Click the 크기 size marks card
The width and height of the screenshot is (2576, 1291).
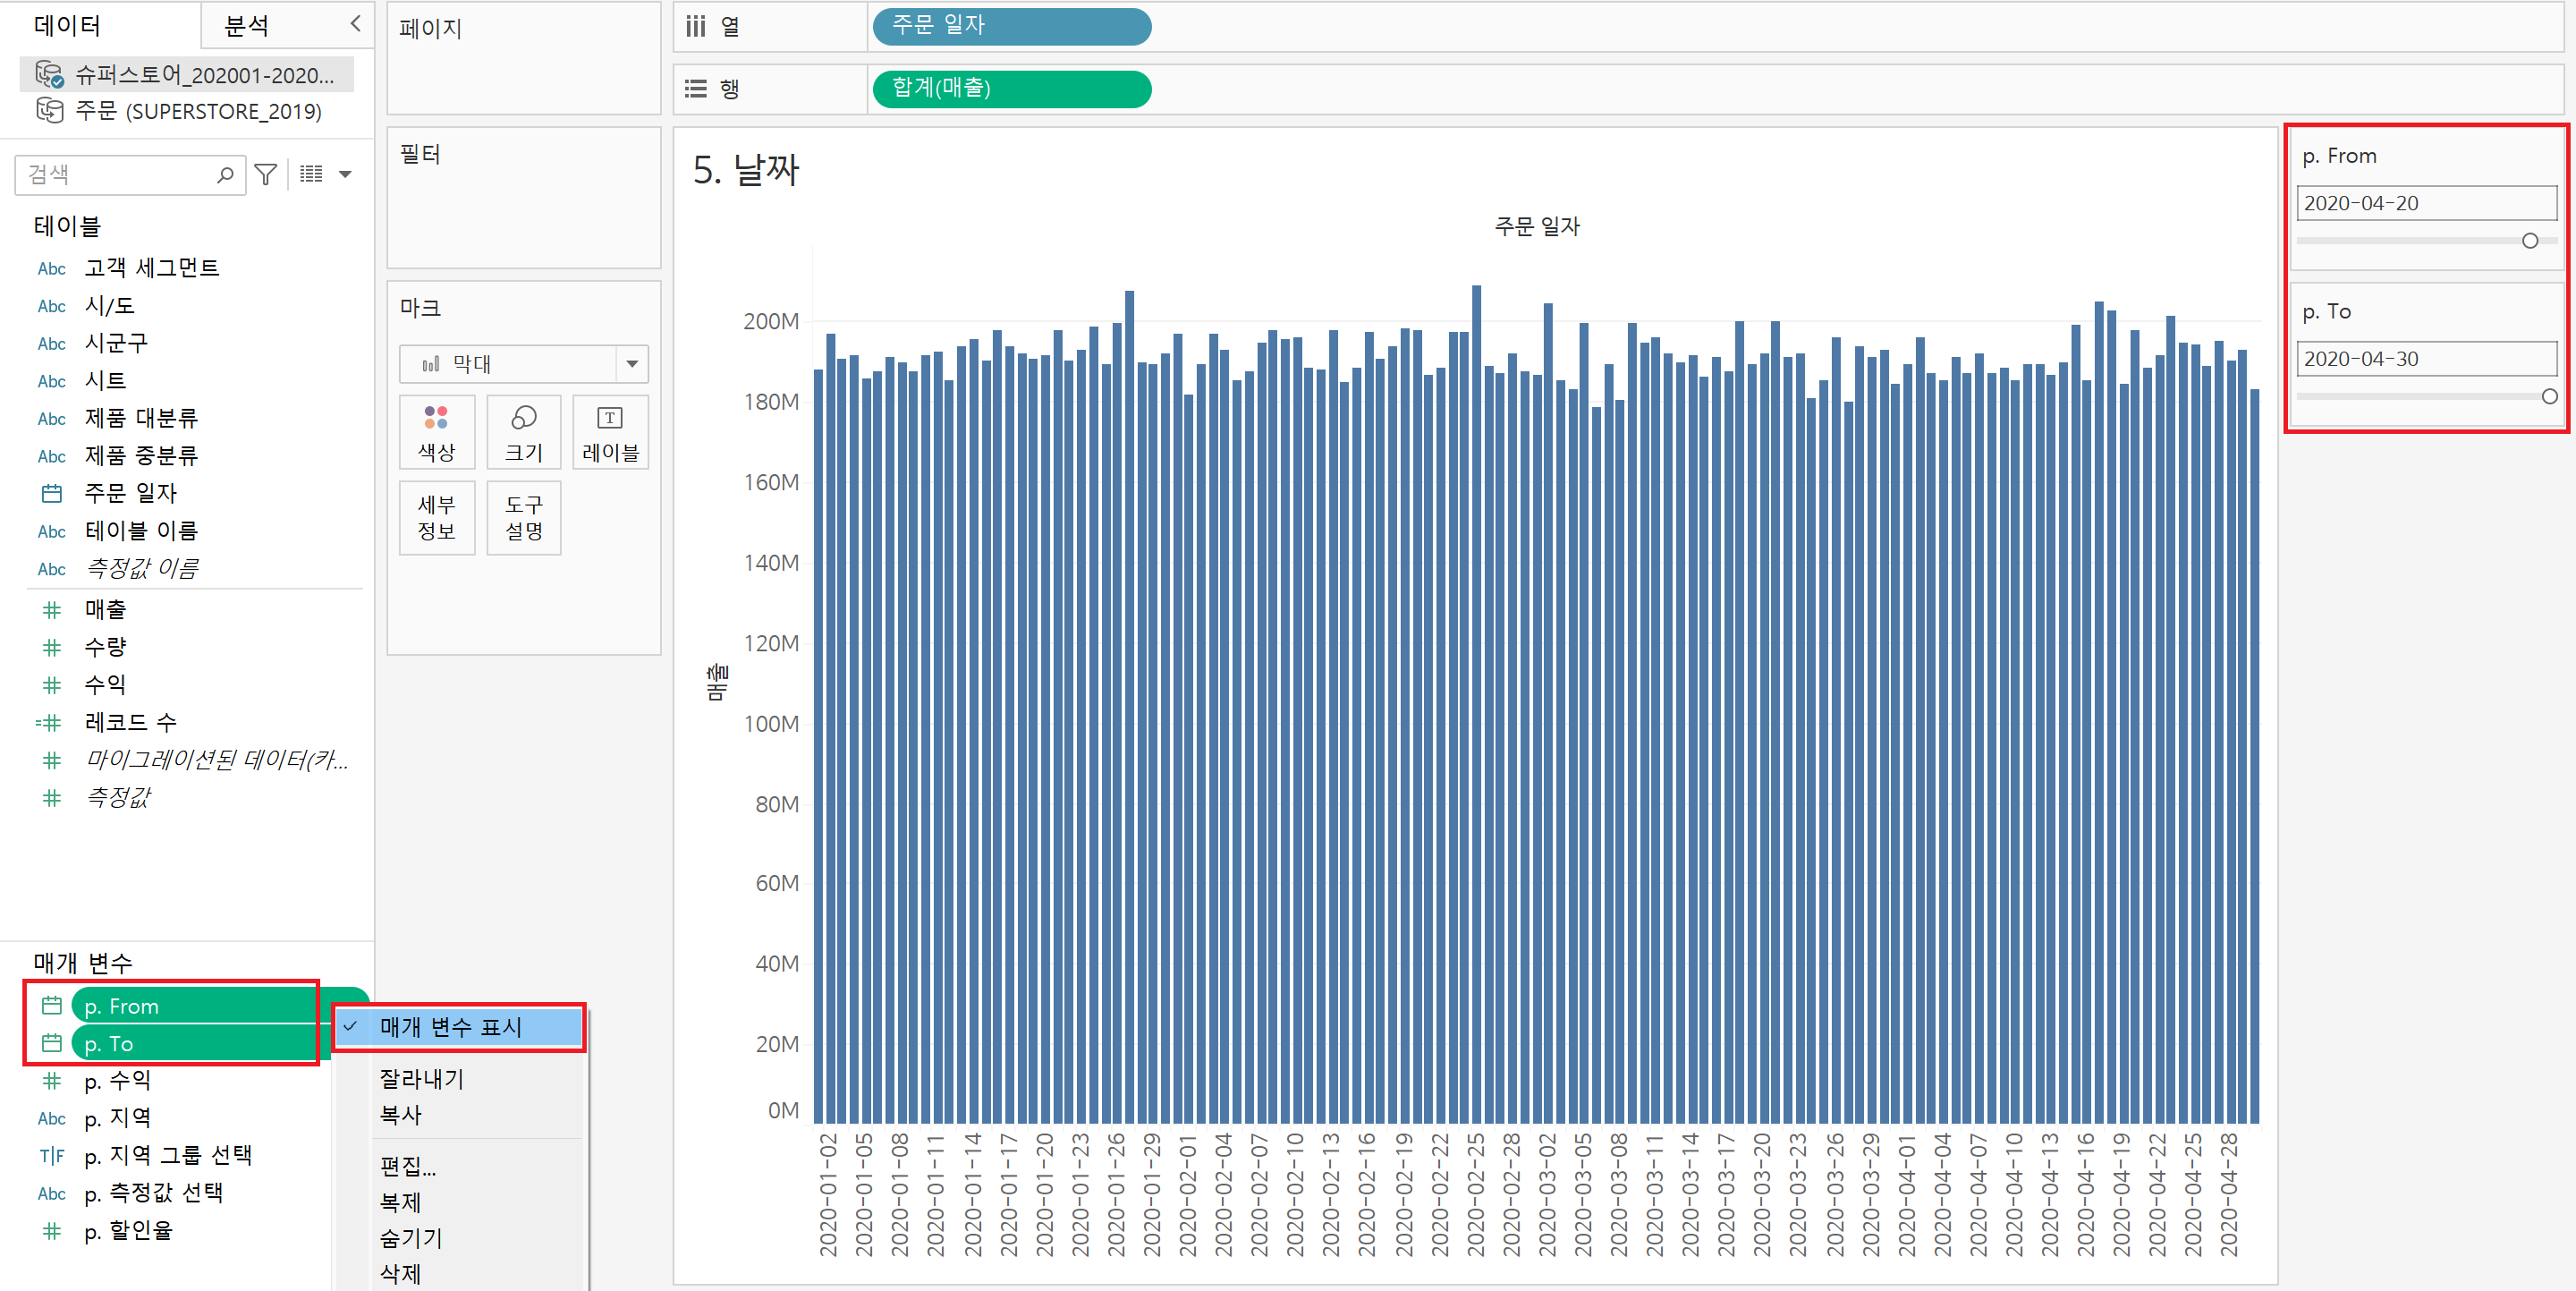pyautogui.click(x=523, y=432)
